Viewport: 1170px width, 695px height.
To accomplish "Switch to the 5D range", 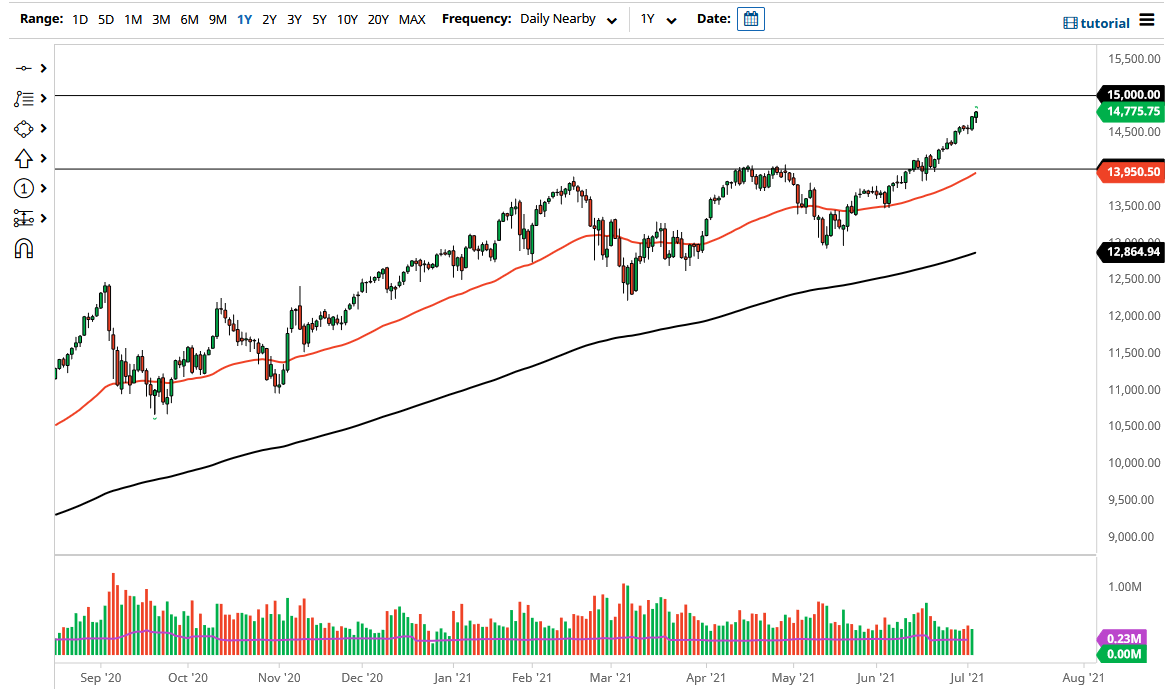I will 105,18.
